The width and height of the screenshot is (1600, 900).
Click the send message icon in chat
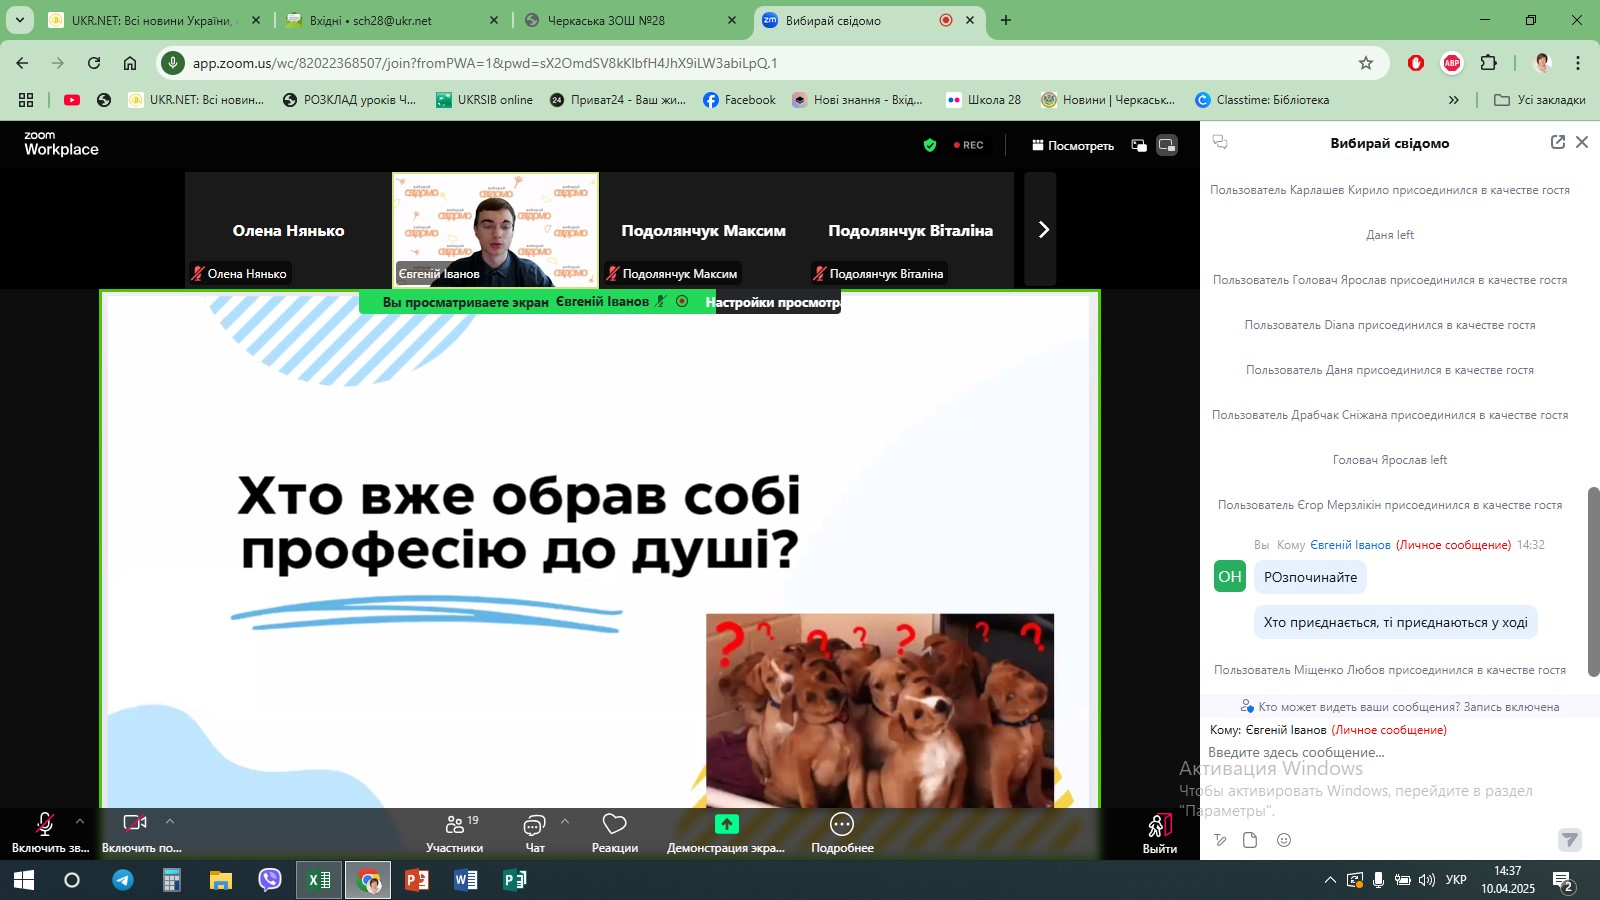1570,840
